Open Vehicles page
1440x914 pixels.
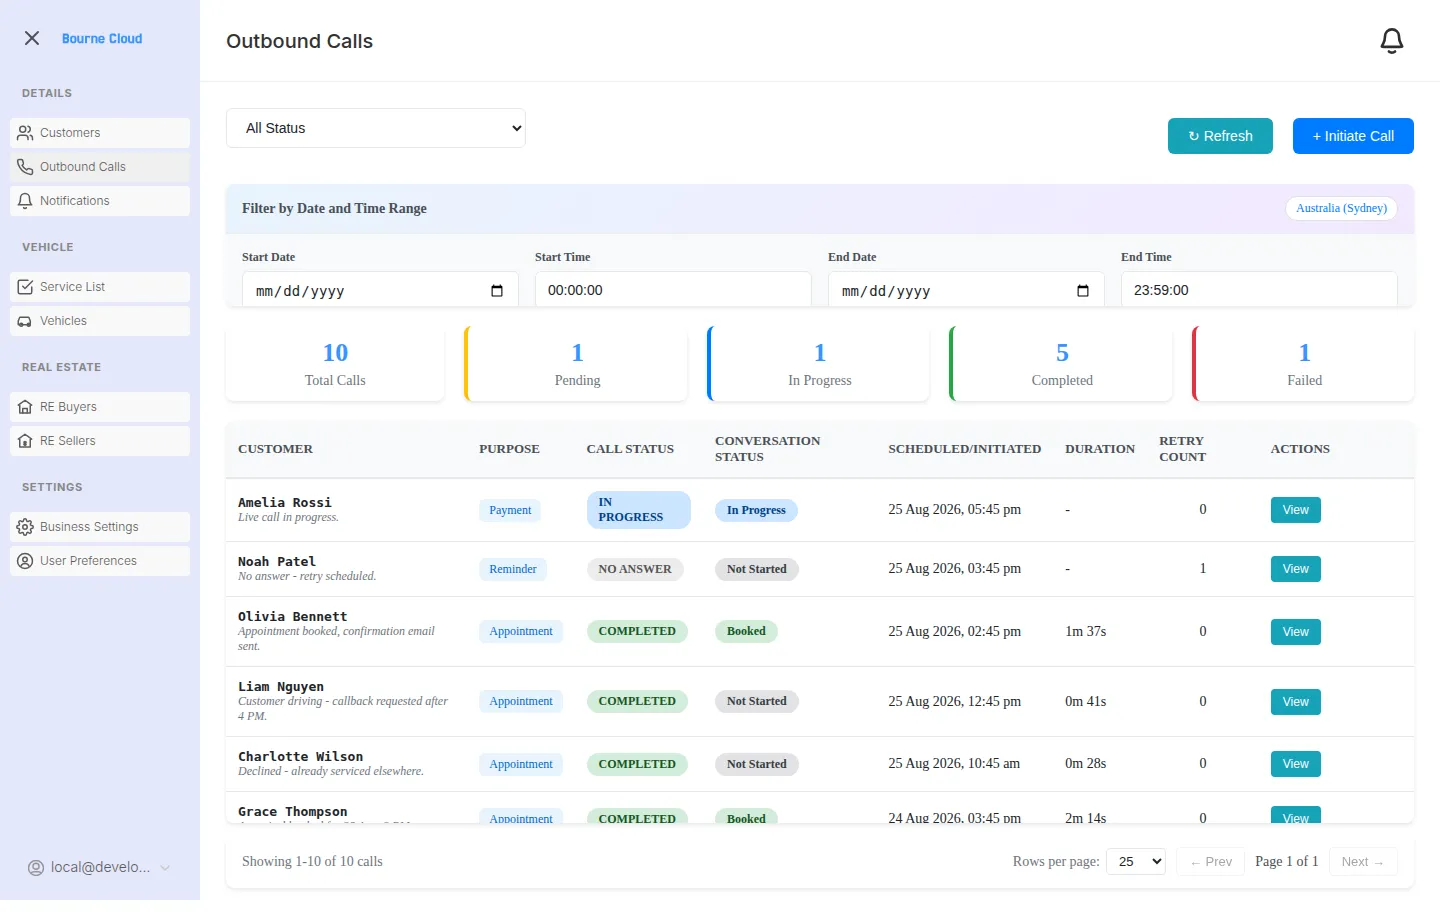[x=100, y=321]
